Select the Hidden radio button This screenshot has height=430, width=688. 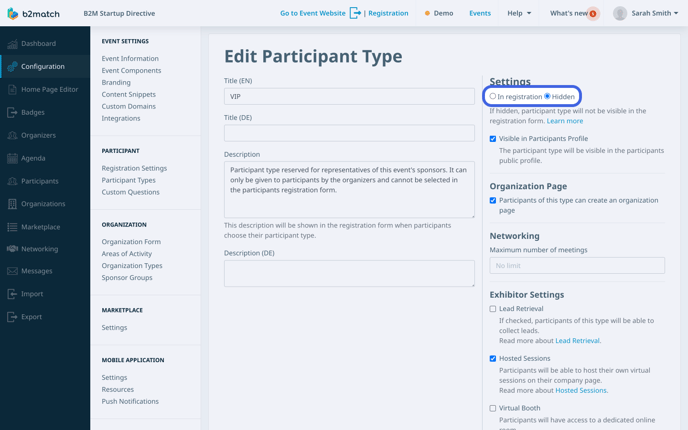tap(547, 96)
